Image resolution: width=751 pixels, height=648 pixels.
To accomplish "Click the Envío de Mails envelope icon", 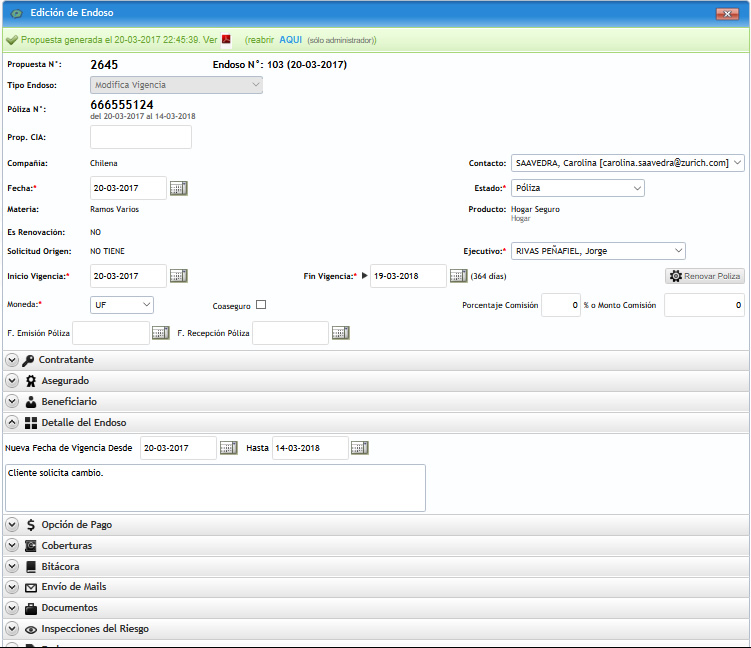I will 31,587.
